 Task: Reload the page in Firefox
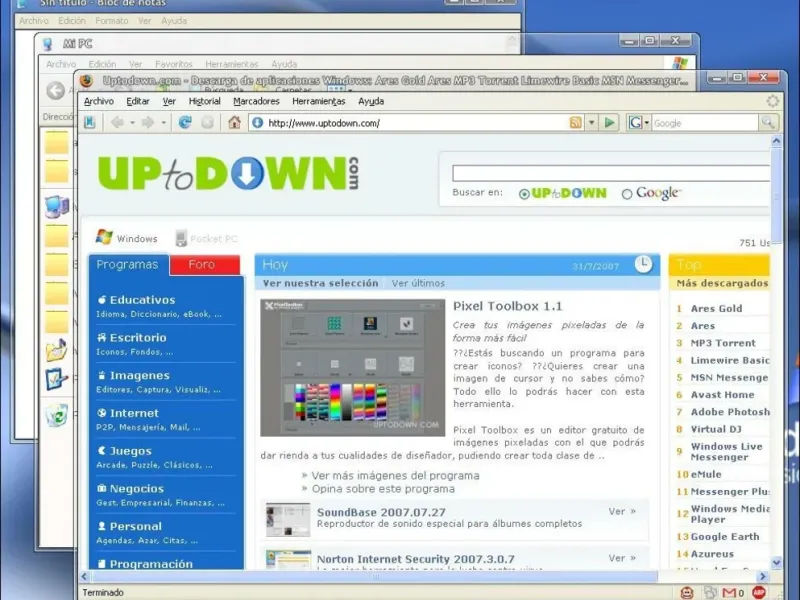coord(185,122)
